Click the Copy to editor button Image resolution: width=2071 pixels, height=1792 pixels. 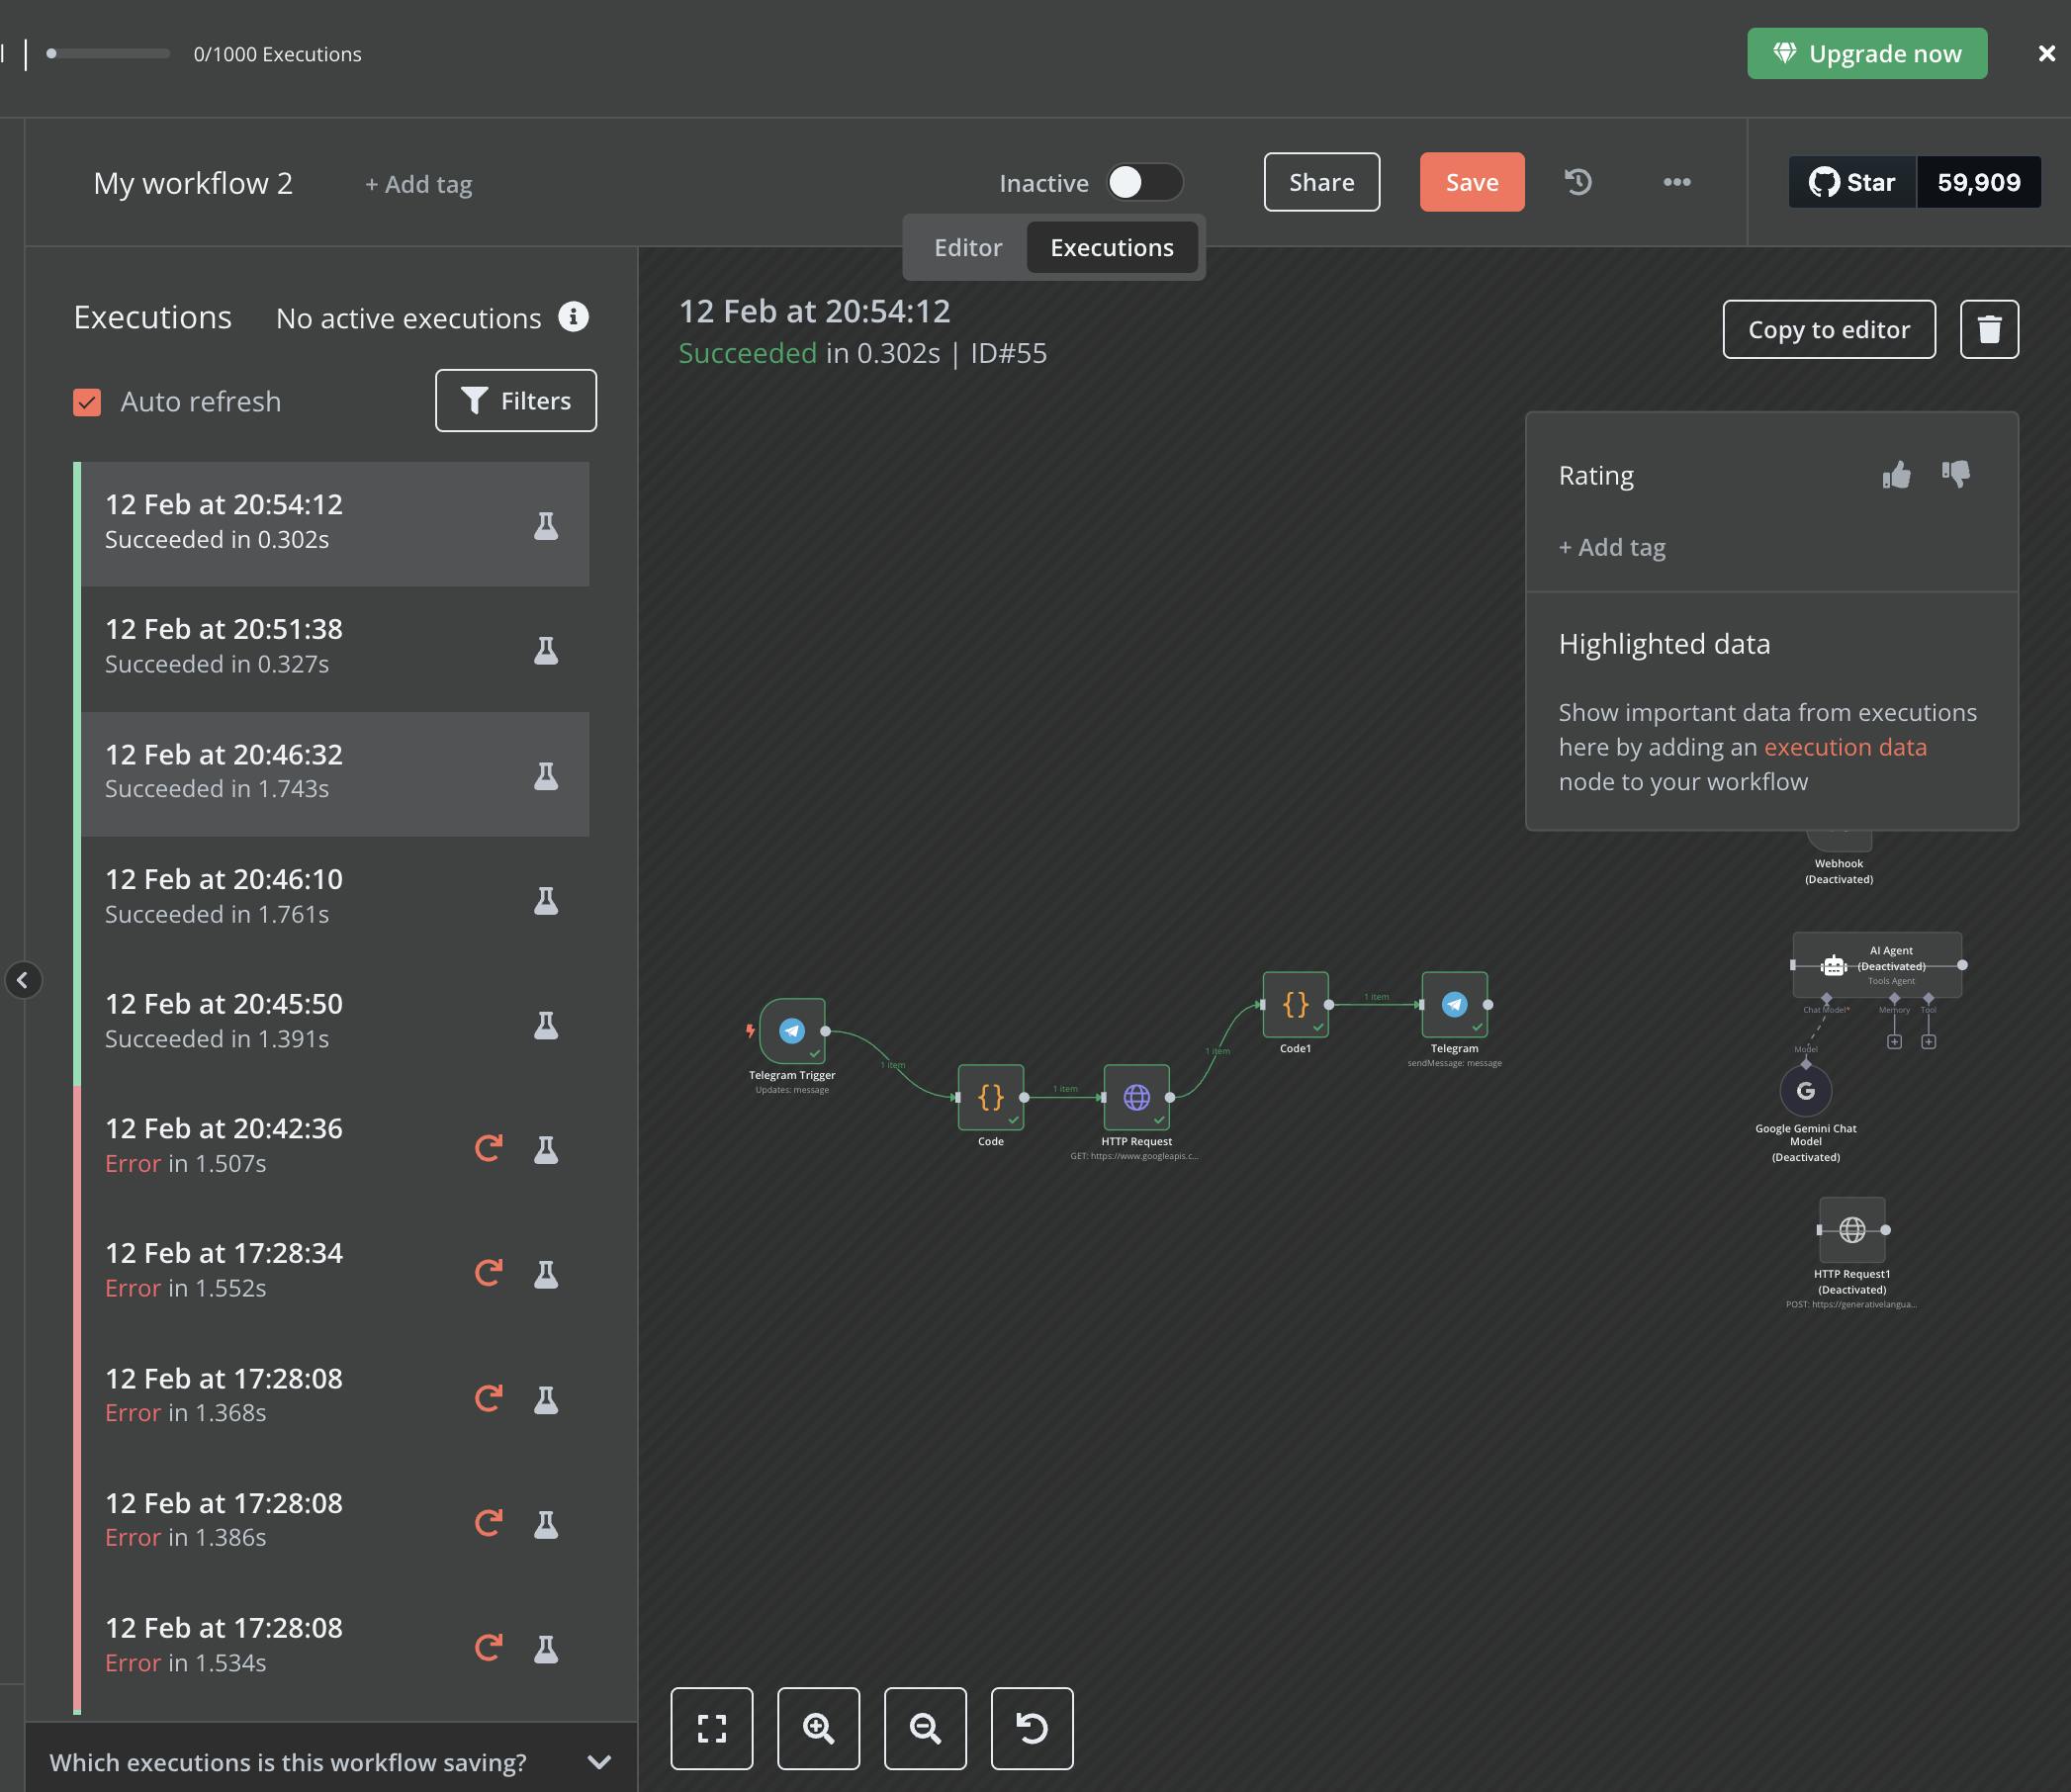pyautogui.click(x=1828, y=329)
